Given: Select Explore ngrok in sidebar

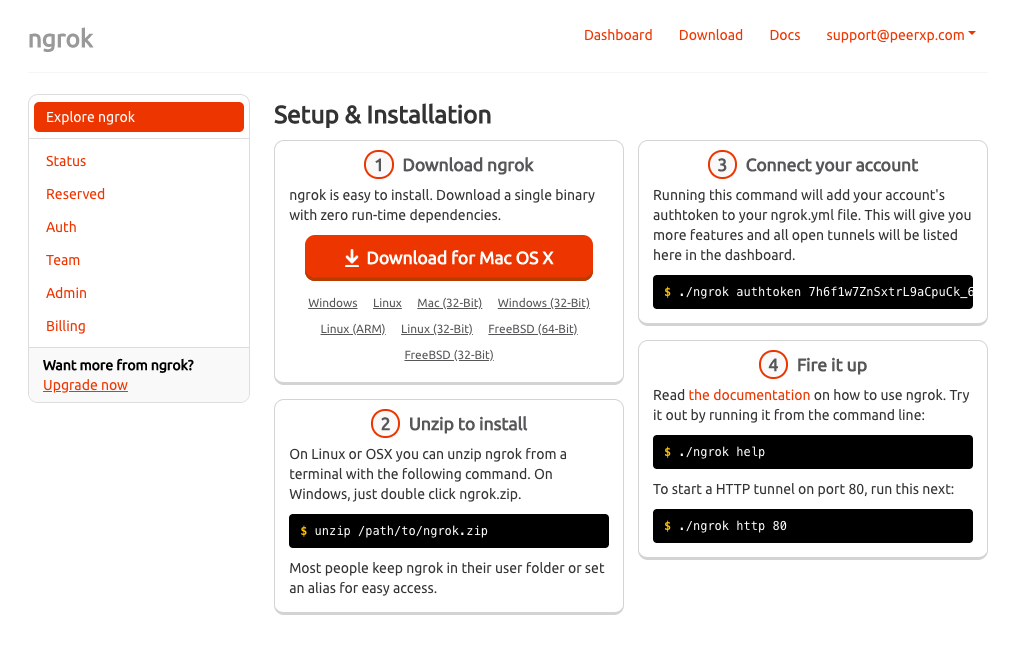Looking at the screenshot, I should pyautogui.click(x=139, y=117).
